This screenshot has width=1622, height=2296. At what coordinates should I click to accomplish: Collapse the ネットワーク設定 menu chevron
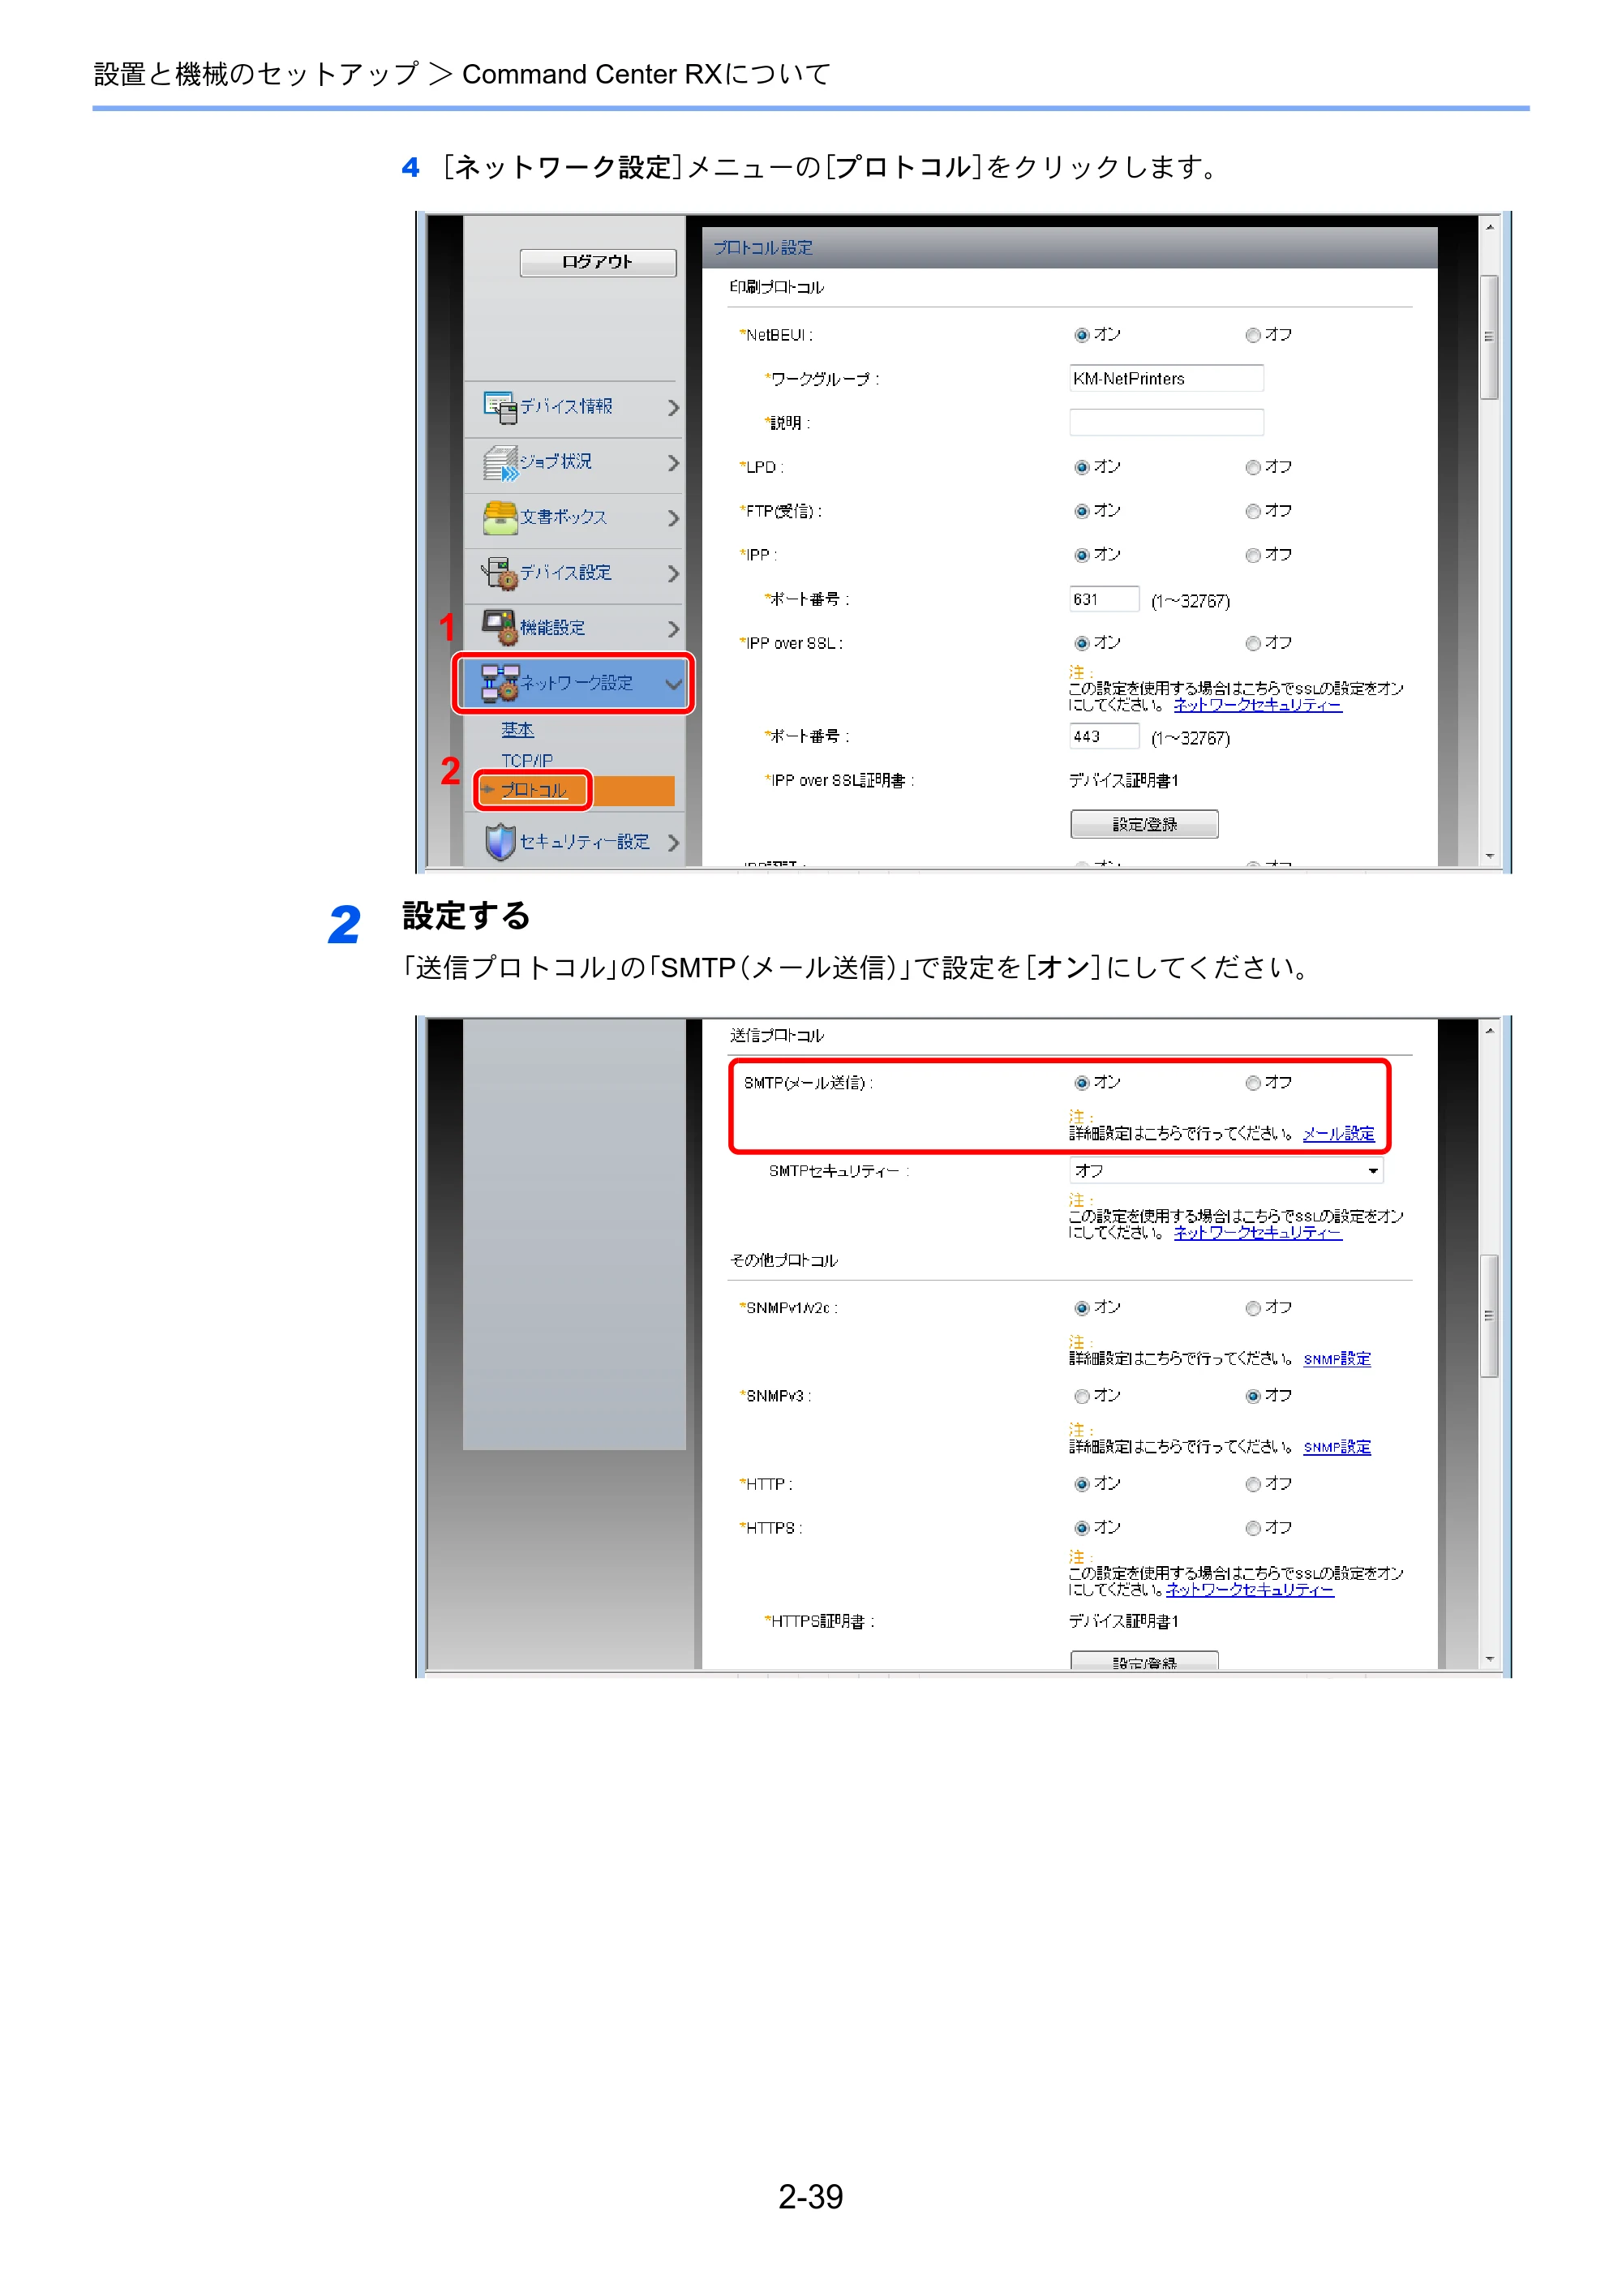pyautogui.click(x=673, y=684)
